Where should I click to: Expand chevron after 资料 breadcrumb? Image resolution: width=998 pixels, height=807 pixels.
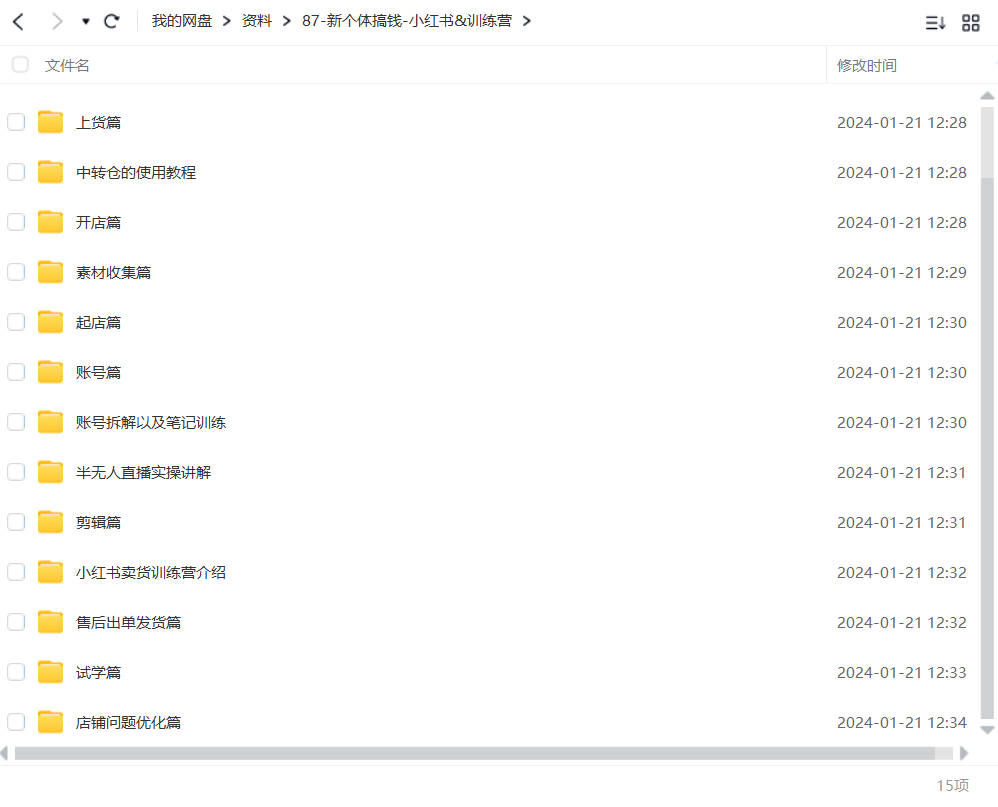coord(286,22)
